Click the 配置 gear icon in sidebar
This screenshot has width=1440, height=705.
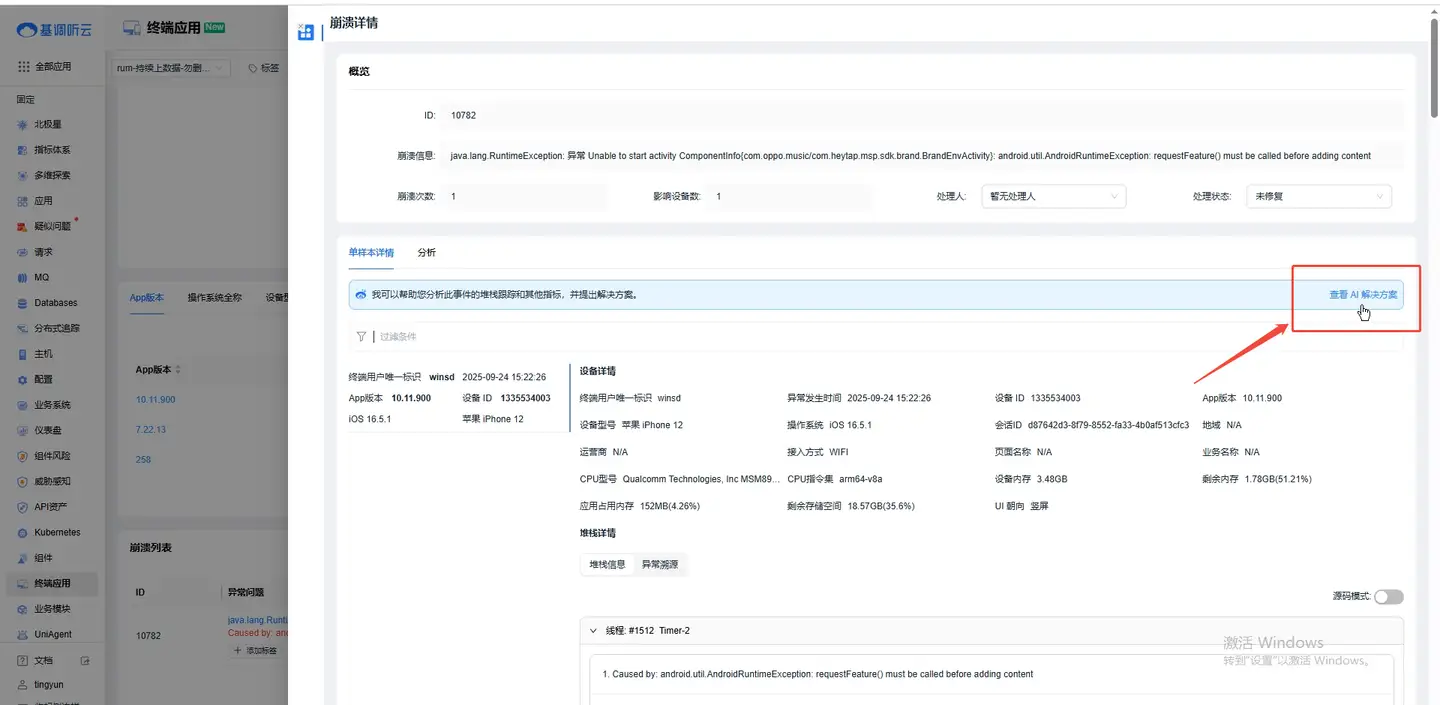23,380
